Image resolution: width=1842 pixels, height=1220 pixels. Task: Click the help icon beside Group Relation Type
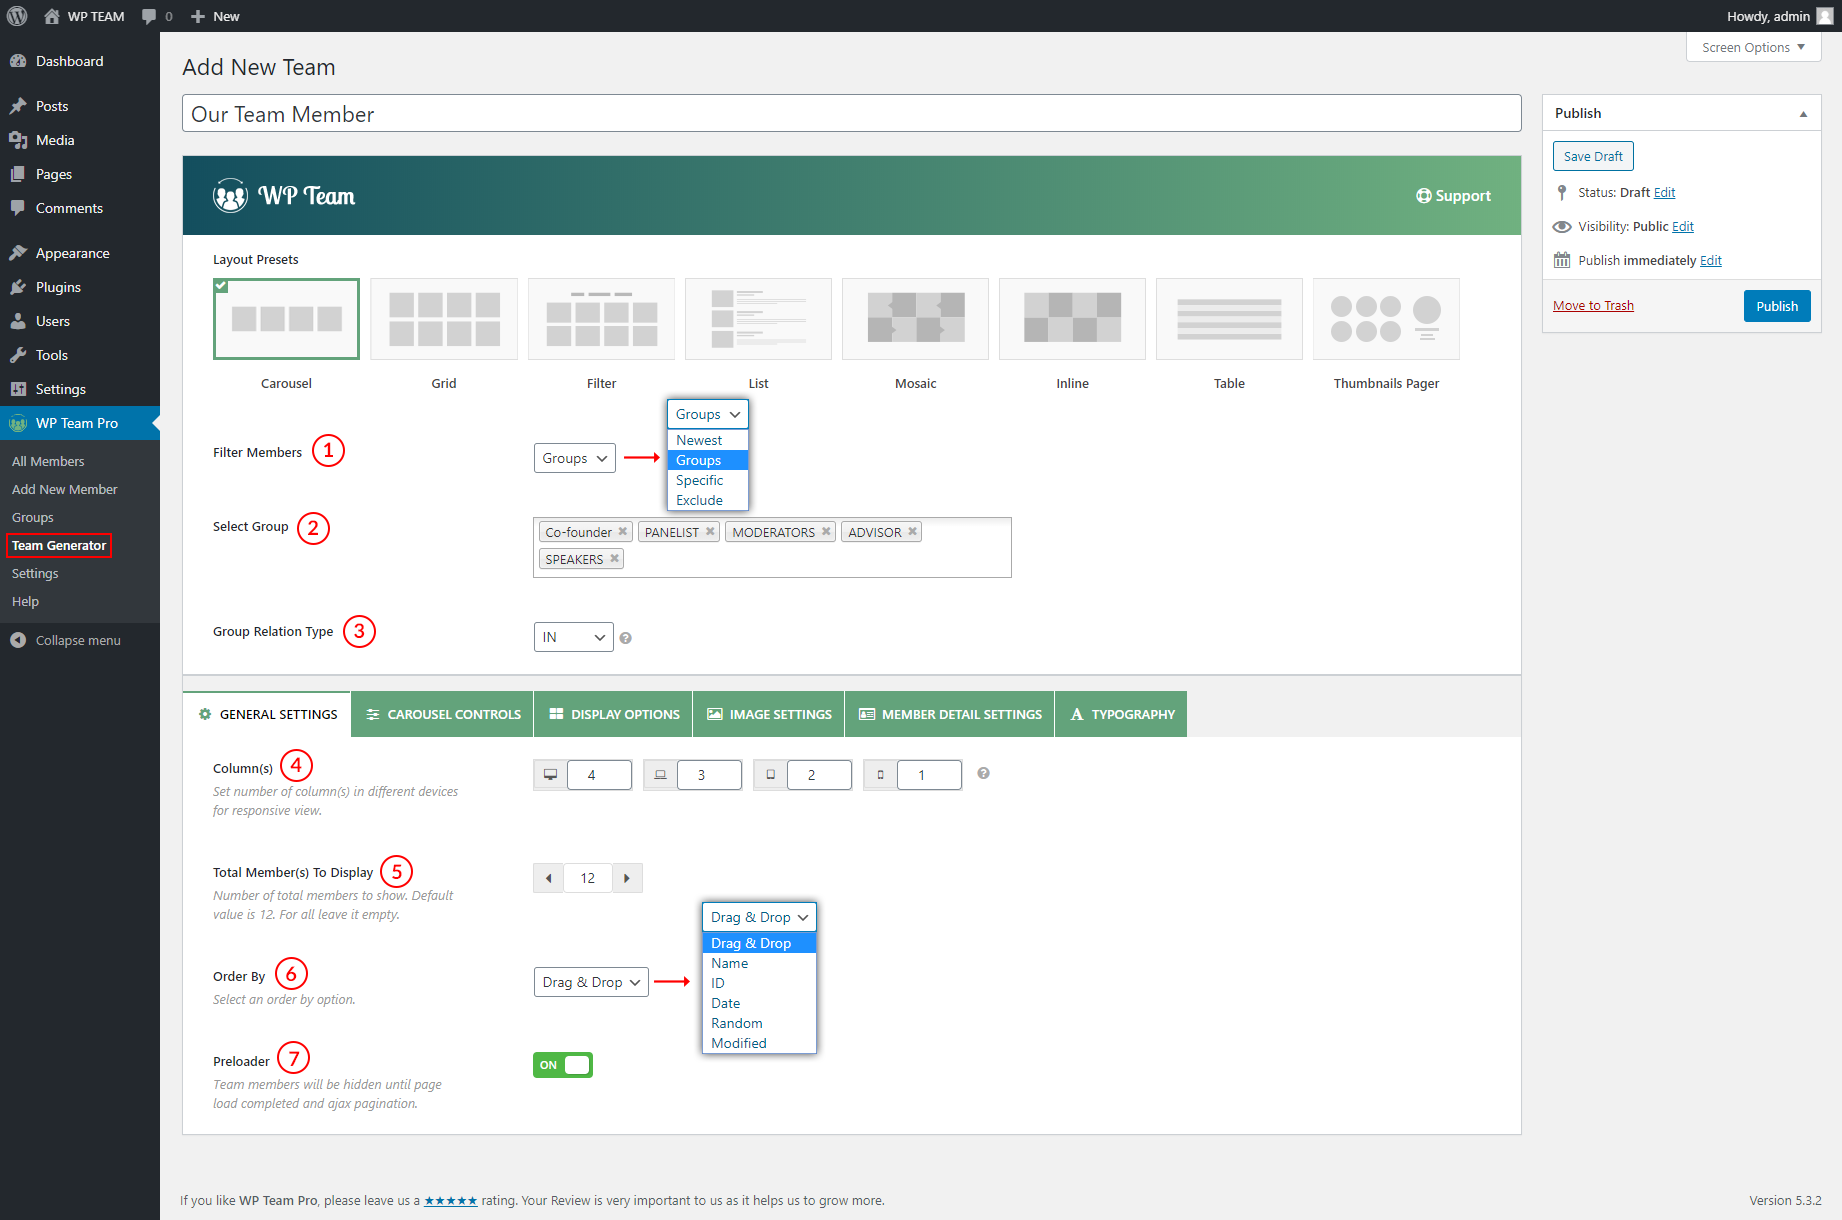[x=625, y=638]
